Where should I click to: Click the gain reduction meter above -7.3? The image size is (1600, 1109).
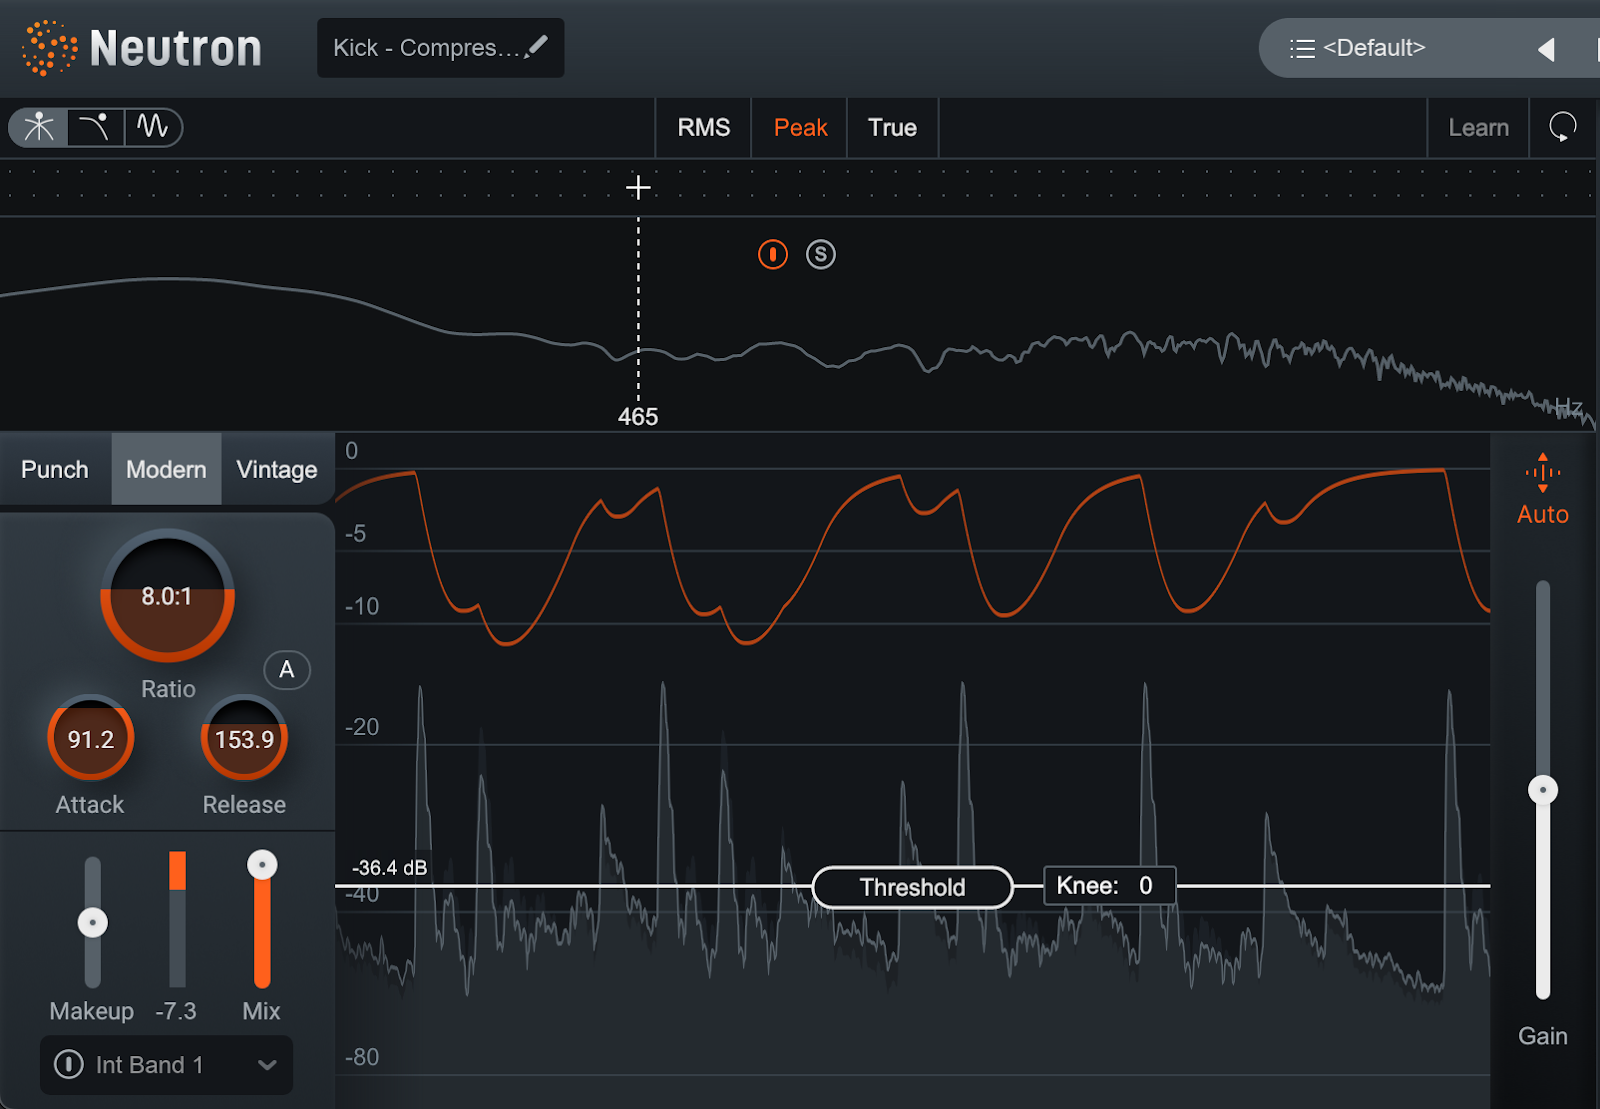[177, 920]
